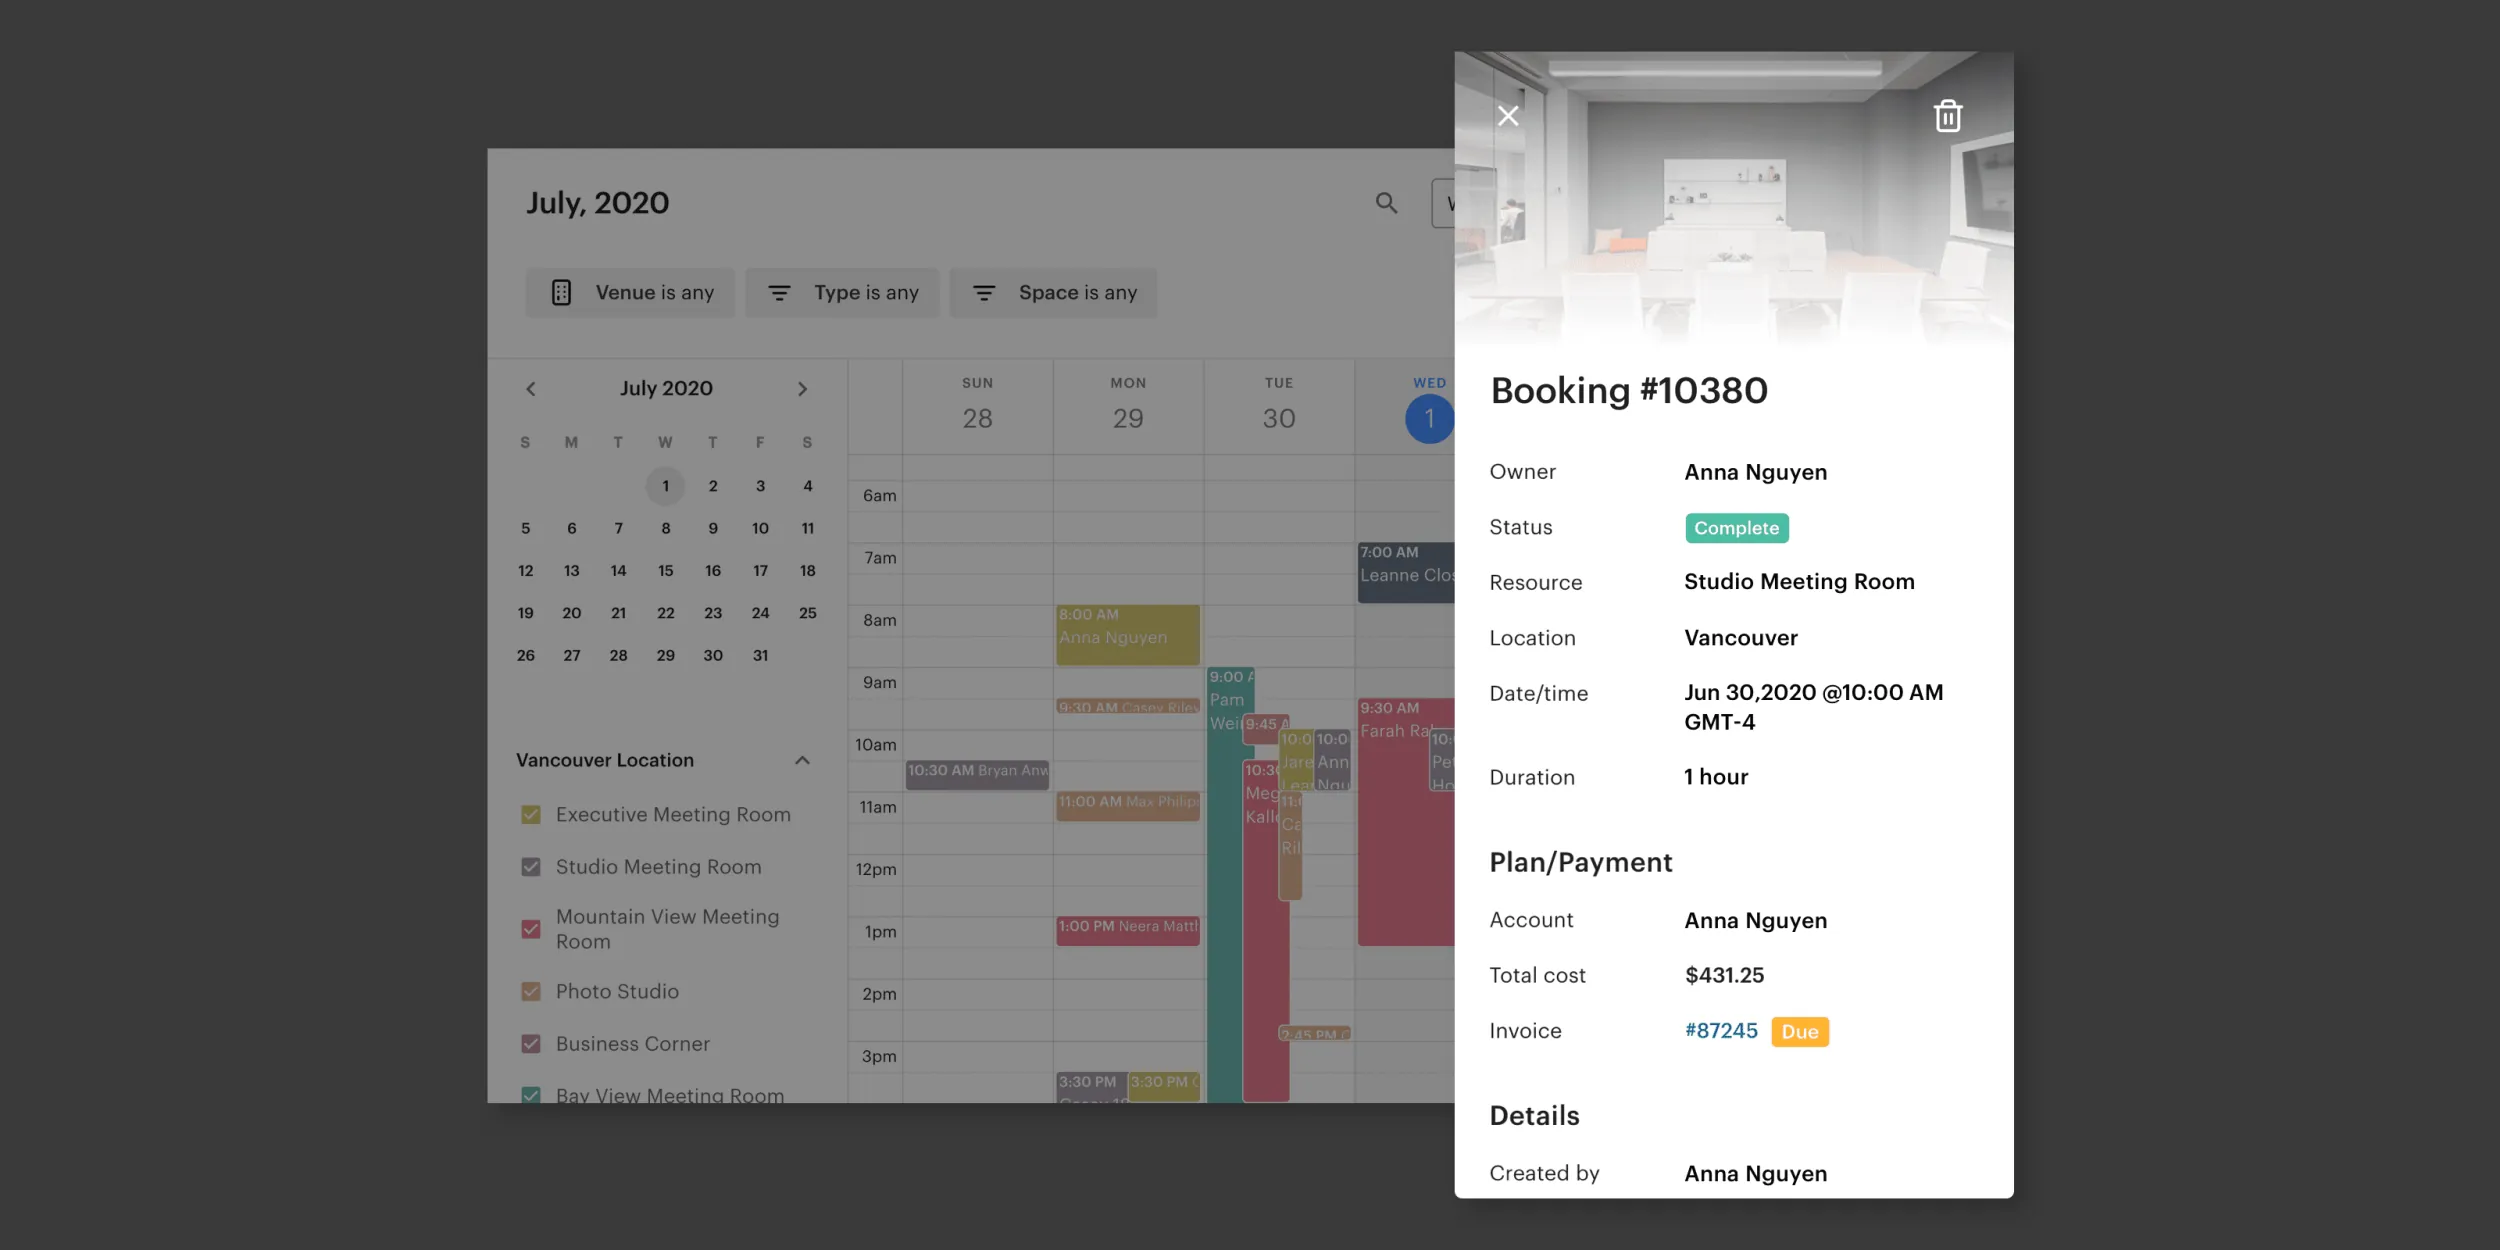Click owner name Anna Nguyen
This screenshot has height=1250, width=2500.
1755,473
